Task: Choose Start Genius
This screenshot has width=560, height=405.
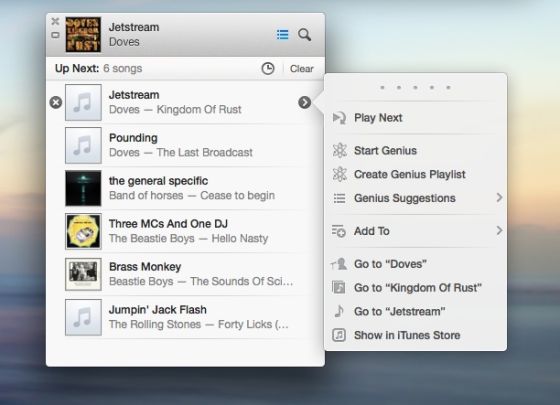Action: tap(385, 151)
